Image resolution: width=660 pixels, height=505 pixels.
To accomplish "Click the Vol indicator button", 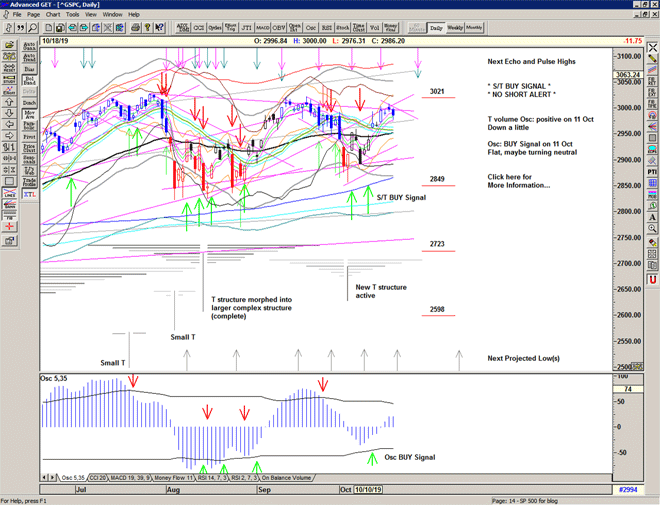I will 375,28.
